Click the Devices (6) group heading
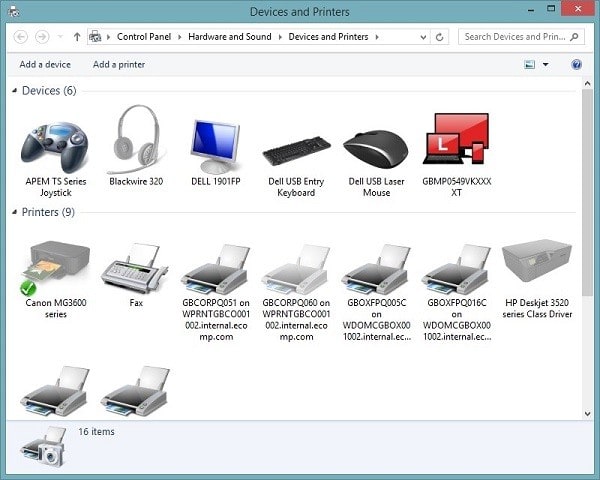Screen dimensions: 600x480 click(49, 90)
